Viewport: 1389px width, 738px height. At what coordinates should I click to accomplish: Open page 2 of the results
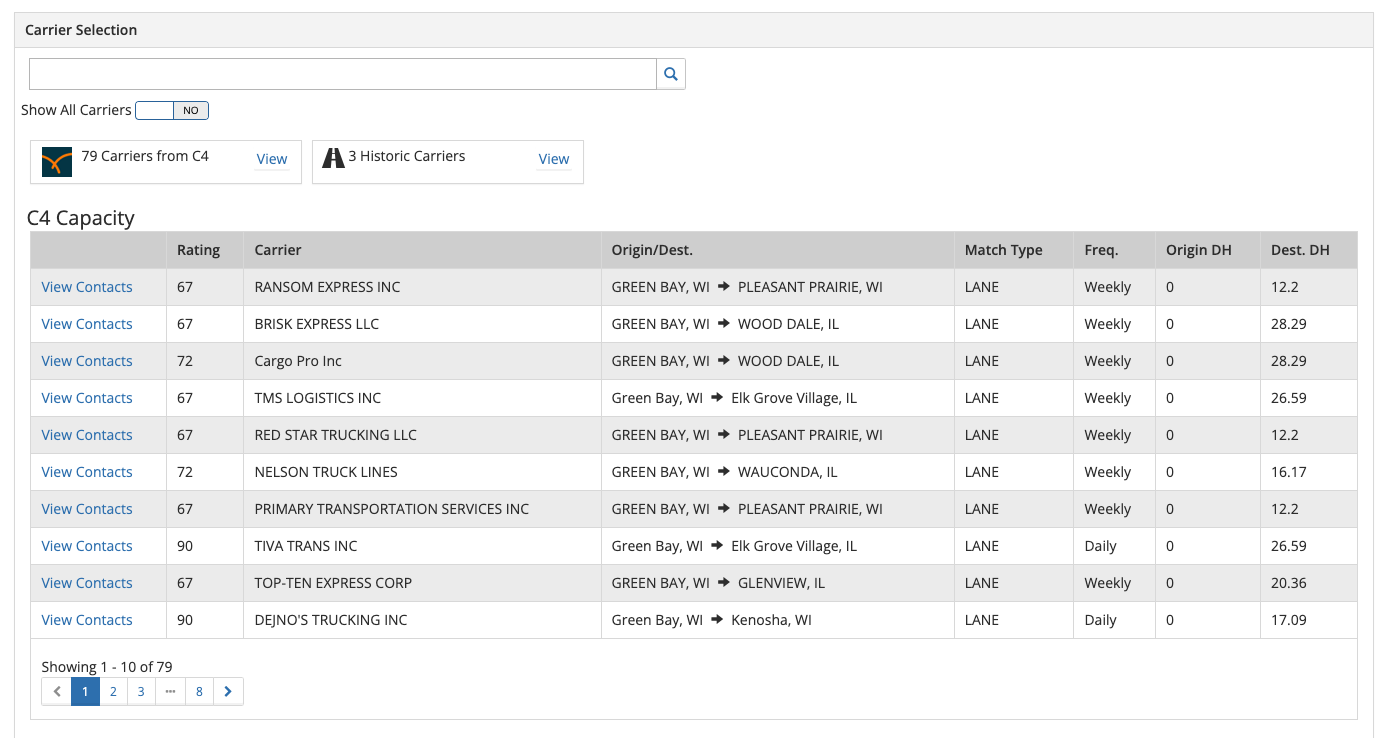(114, 692)
